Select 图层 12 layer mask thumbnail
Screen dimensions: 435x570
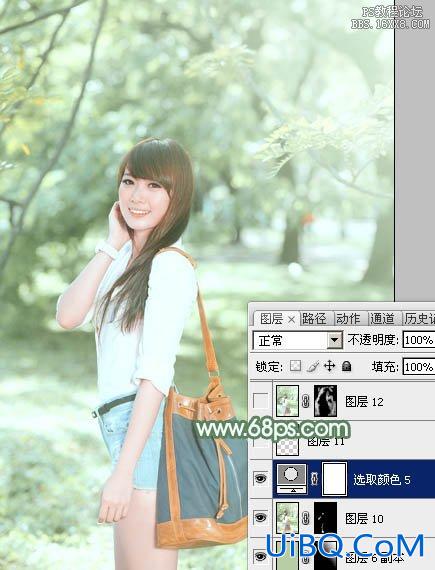tap(326, 401)
